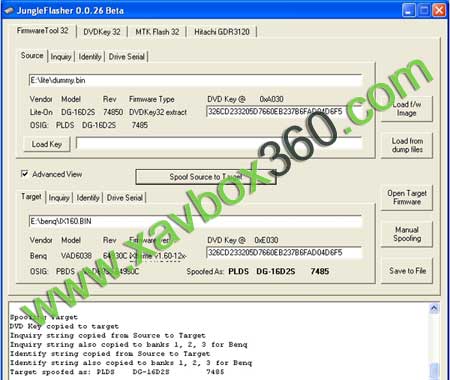The image size is (450, 380).
Task: Click the target path field E:\benq\IX160.BIN
Action: (195, 221)
